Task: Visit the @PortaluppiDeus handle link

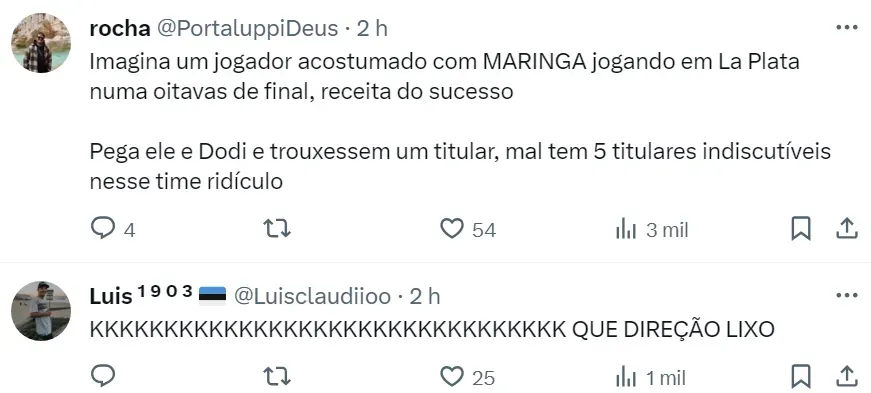Action: [247, 28]
